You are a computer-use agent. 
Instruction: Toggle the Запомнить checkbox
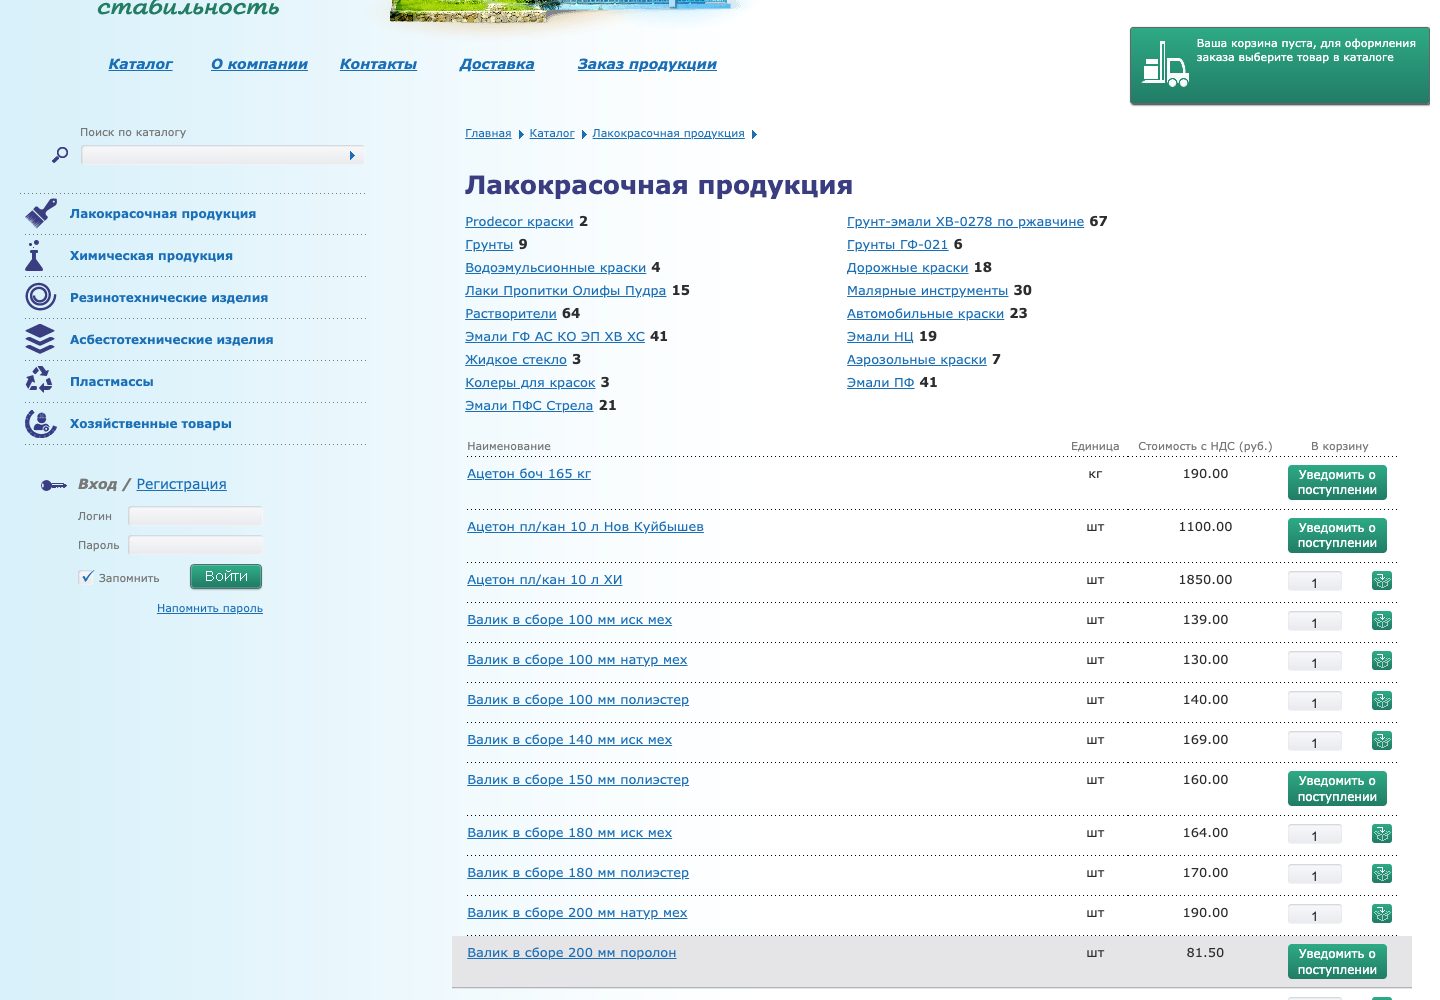(86, 577)
